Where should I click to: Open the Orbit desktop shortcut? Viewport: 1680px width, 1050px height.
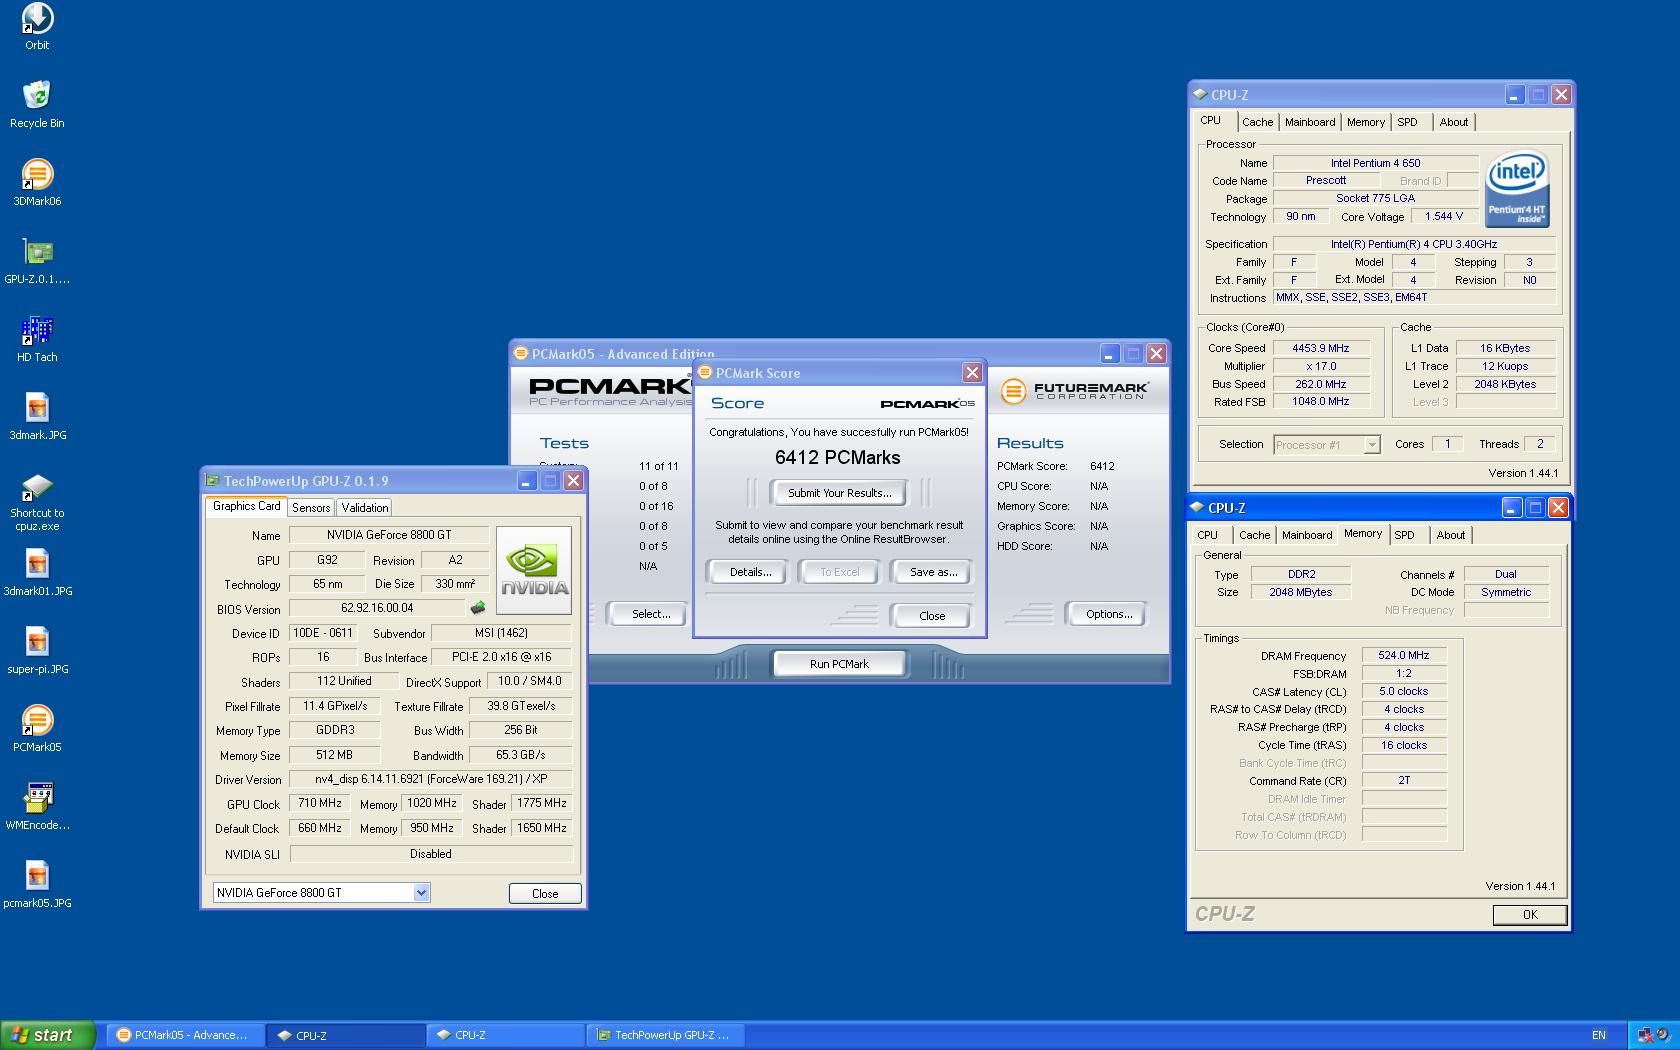coord(37,26)
